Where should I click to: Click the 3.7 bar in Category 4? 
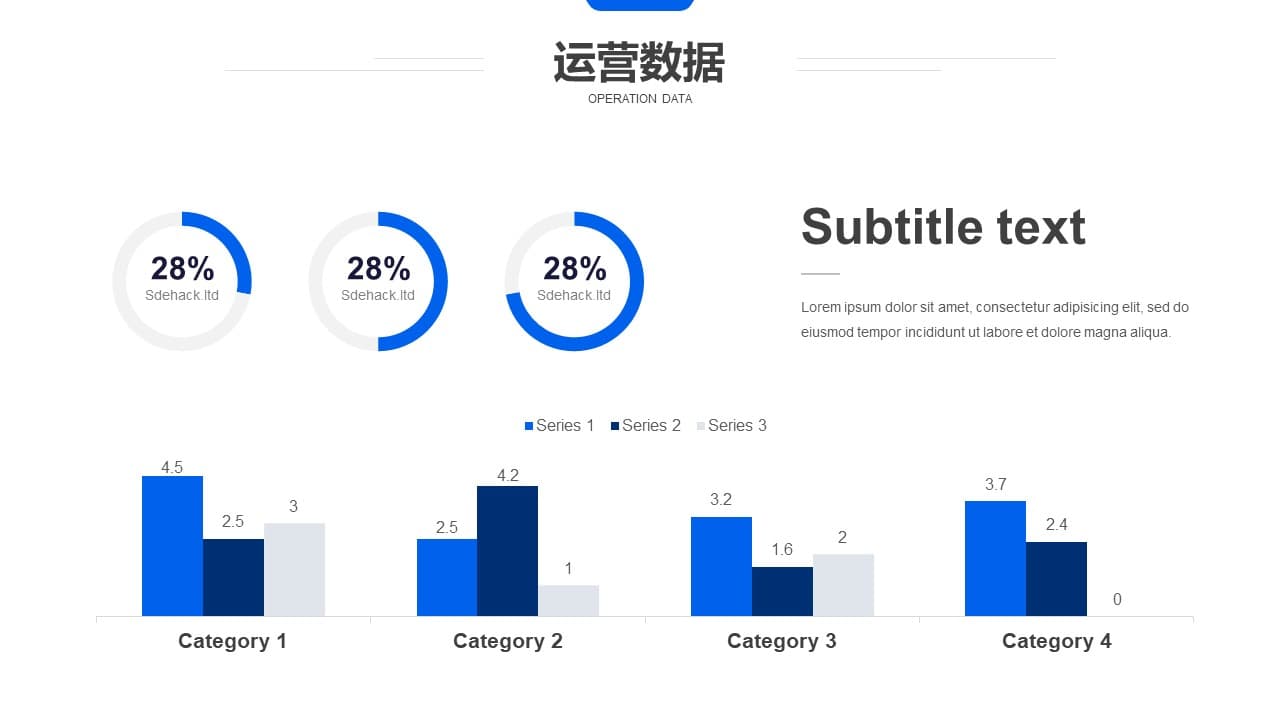(995, 558)
